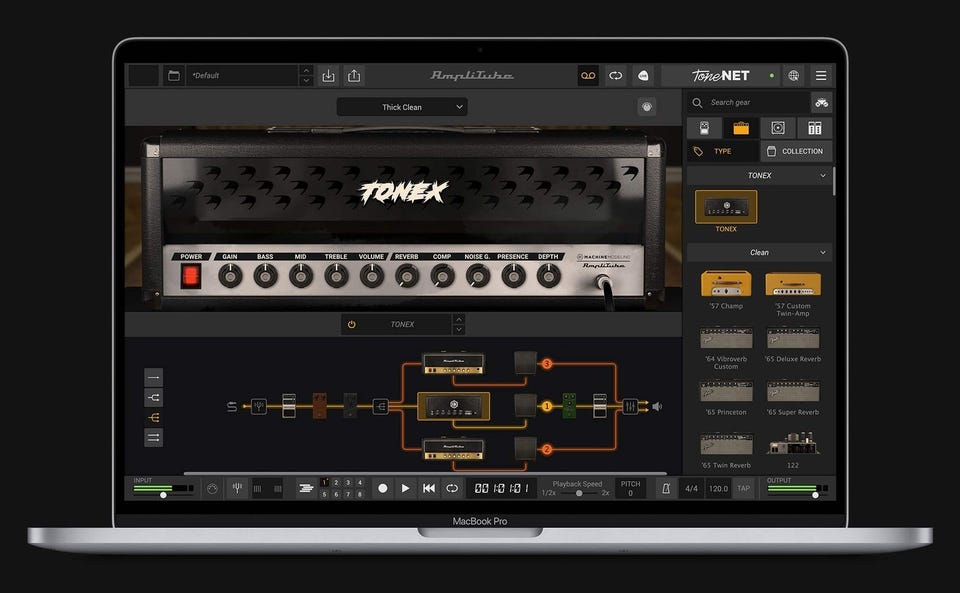Click the globe icon beside ToneNET

pyautogui.click(x=793, y=76)
